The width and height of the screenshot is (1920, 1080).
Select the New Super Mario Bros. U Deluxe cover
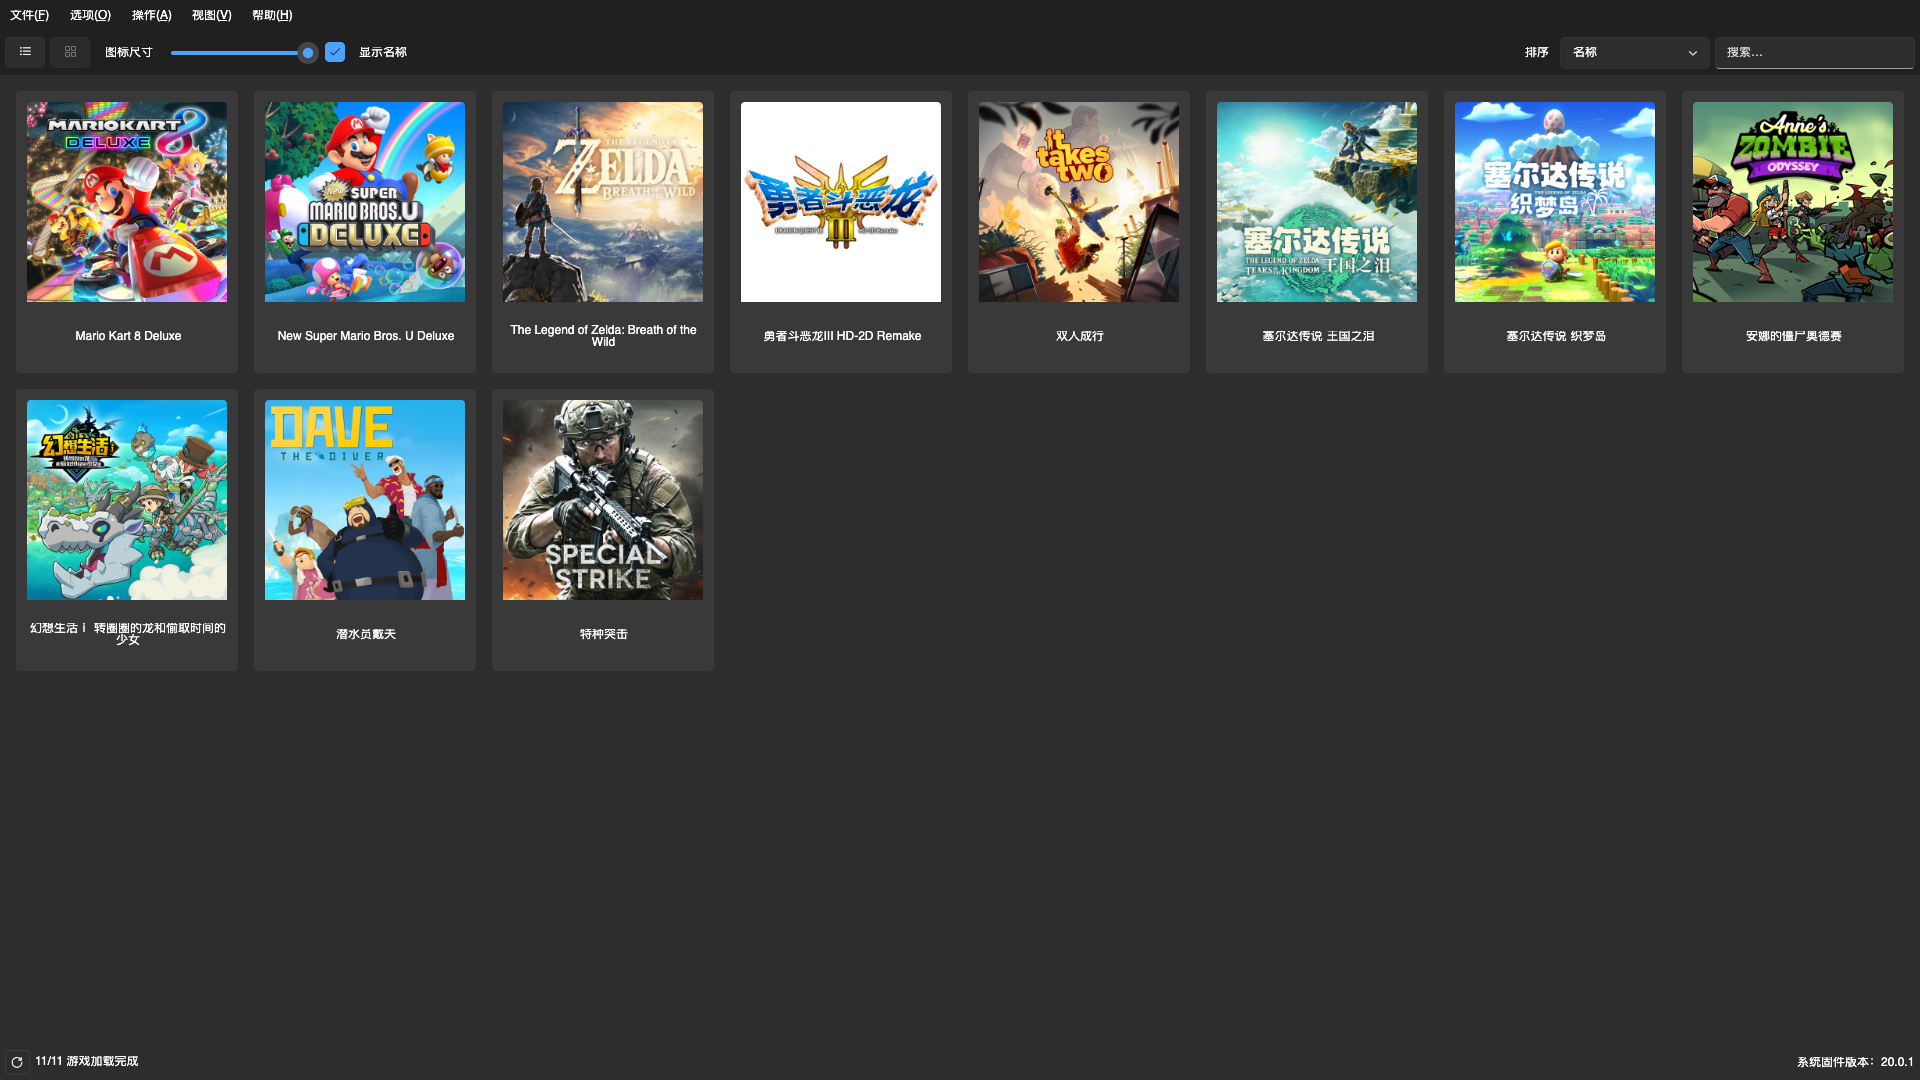(365, 202)
